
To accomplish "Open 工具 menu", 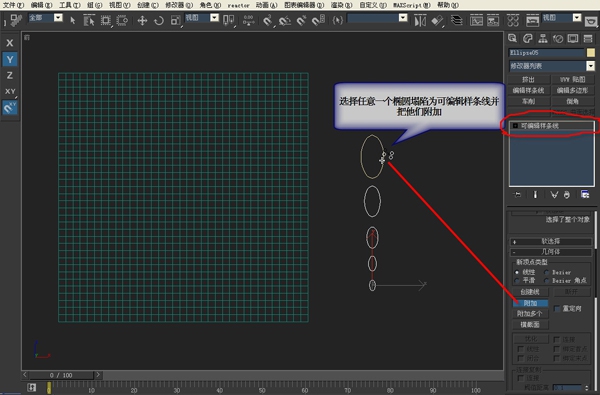I will tap(70, 5).
